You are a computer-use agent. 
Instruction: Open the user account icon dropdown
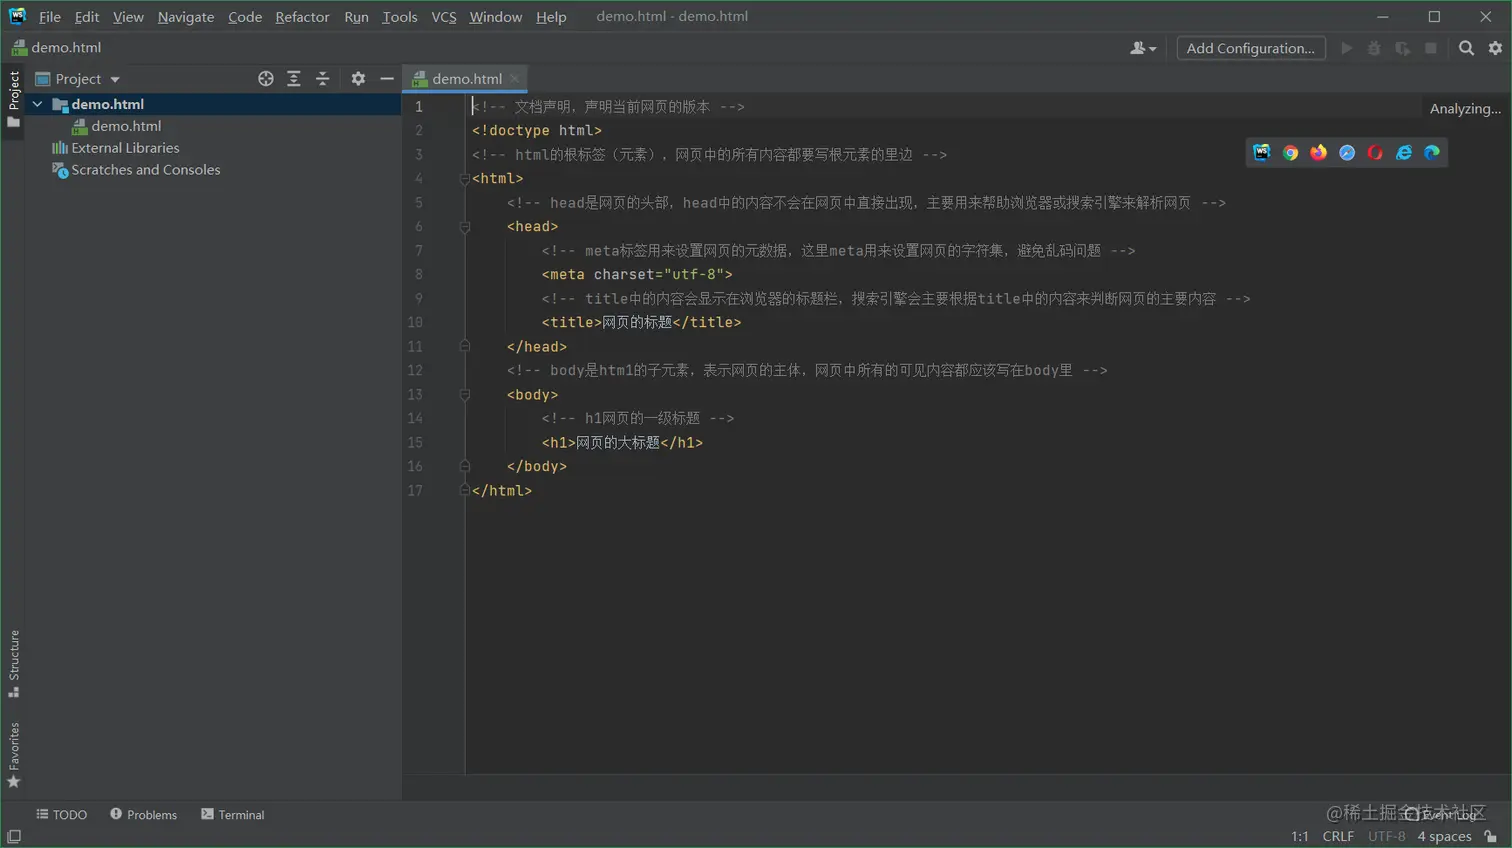point(1142,48)
